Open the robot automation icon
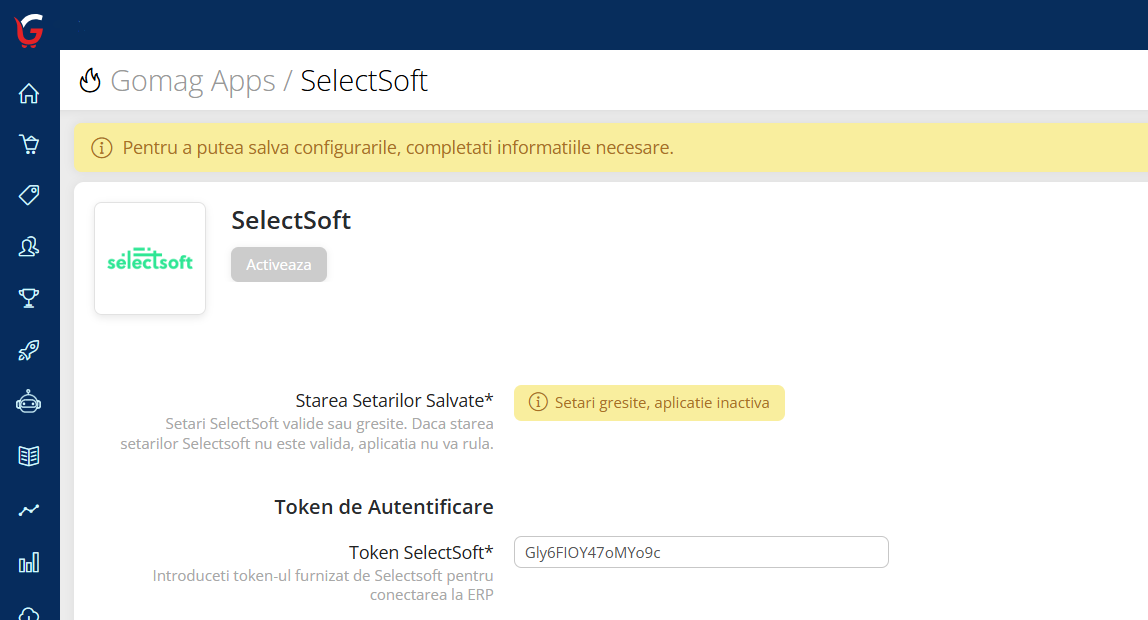Viewport: 1148px width, 620px height. (29, 402)
